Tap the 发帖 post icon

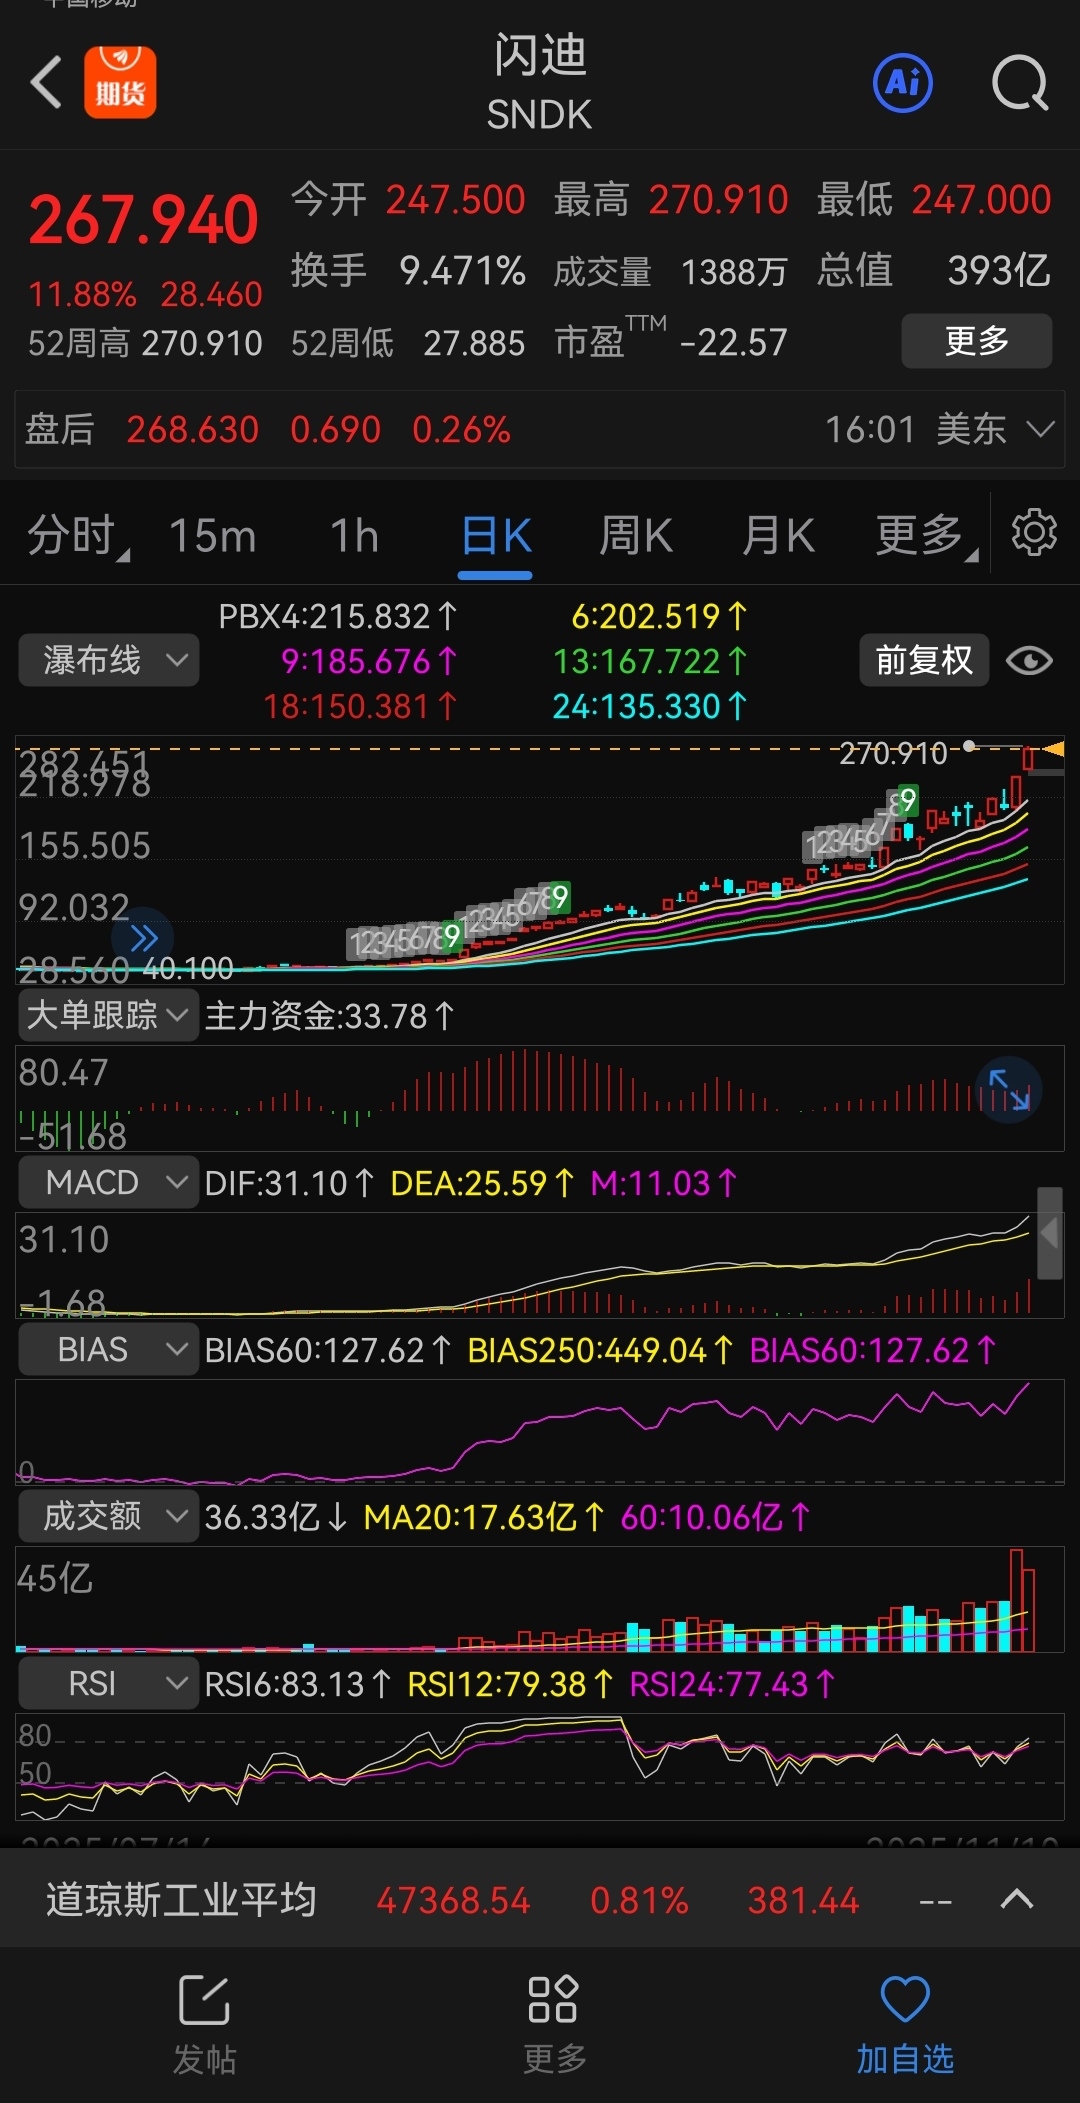pyautogui.click(x=205, y=2025)
